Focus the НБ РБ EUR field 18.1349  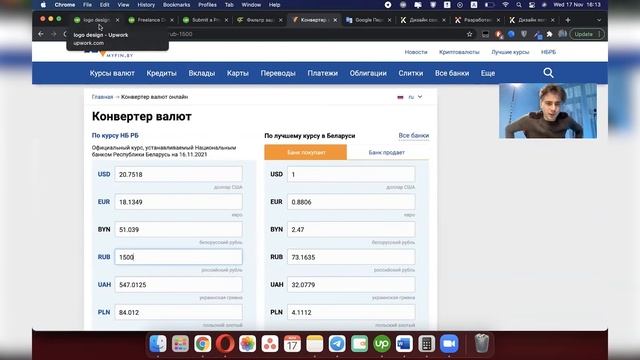coord(178,202)
